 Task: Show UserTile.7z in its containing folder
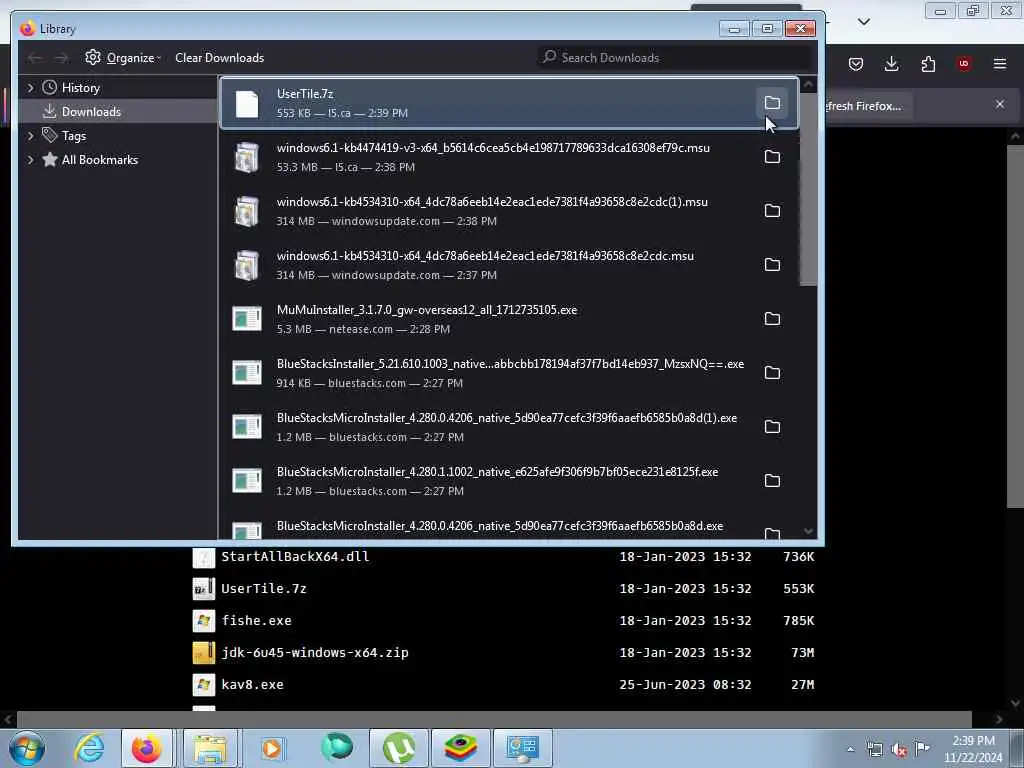772,103
